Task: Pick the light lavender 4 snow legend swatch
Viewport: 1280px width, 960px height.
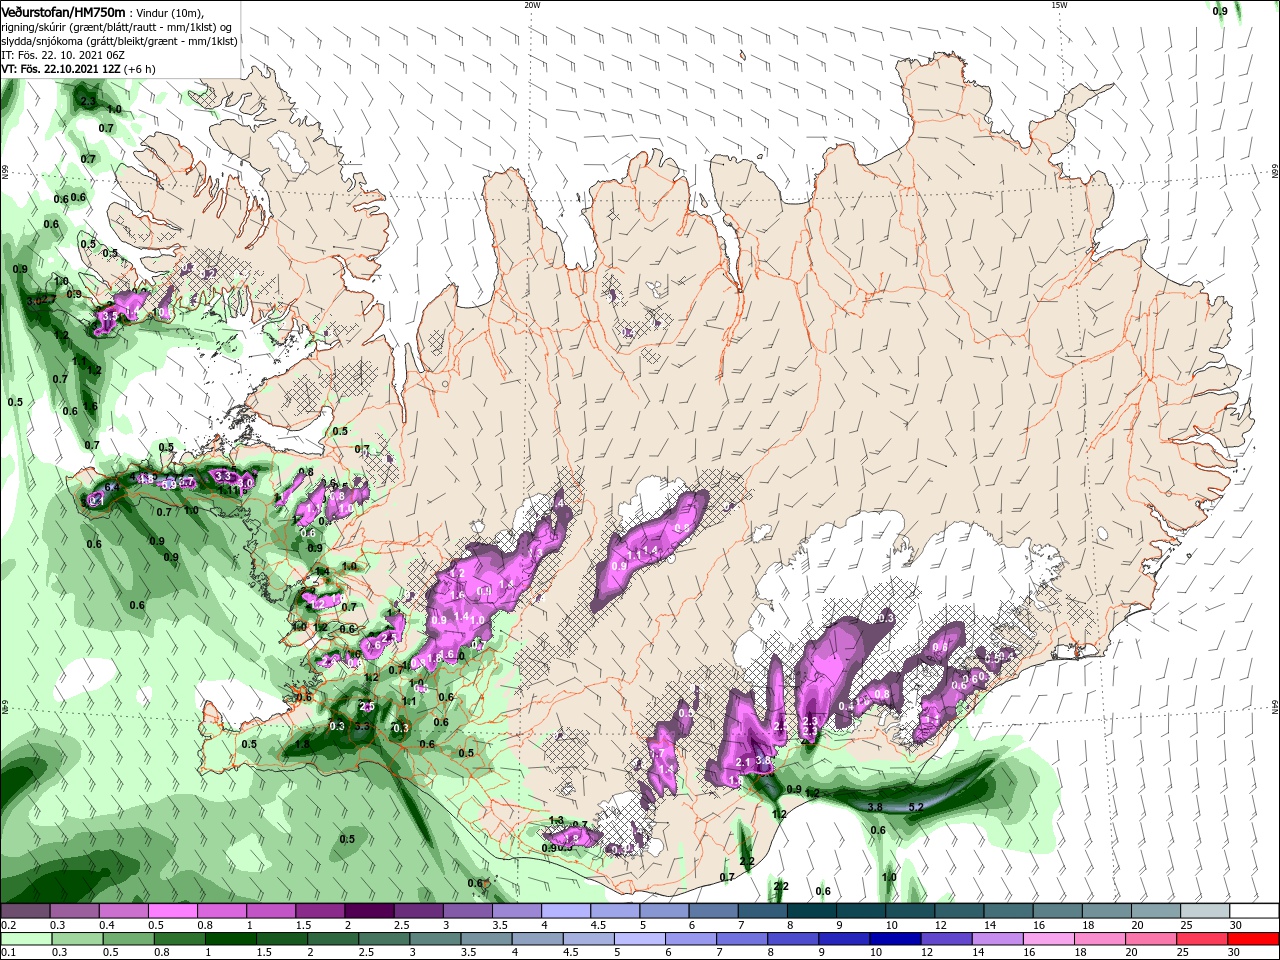Action: [565, 911]
